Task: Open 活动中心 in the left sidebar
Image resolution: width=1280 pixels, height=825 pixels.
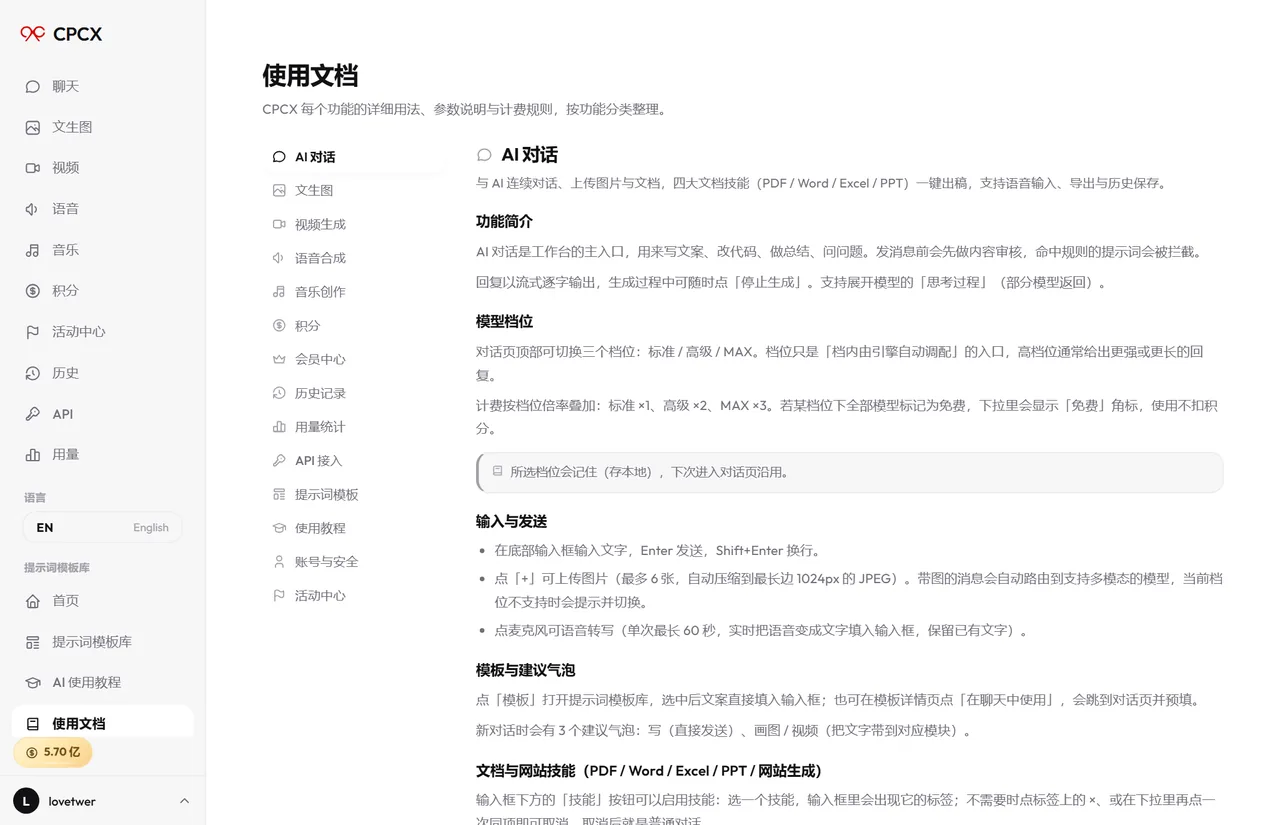Action: [x=102, y=332]
